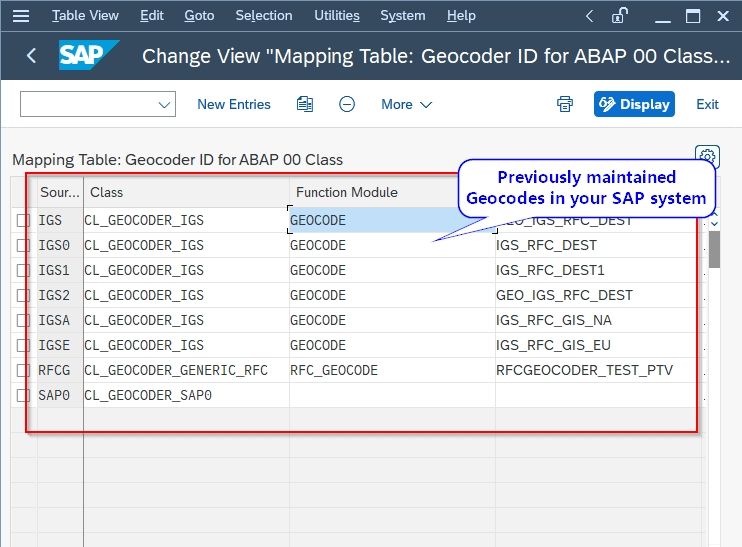
Task: Click the GEOCODE cell in IGSE row
Action: point(392,345)
